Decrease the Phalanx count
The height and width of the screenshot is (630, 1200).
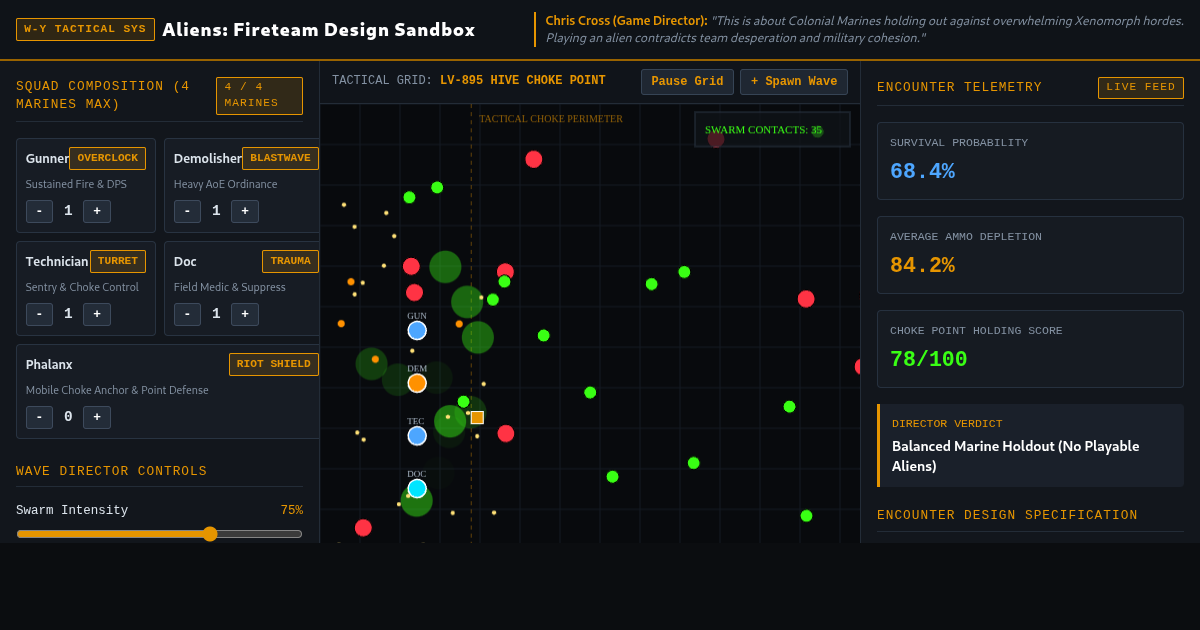click(39, 417)
